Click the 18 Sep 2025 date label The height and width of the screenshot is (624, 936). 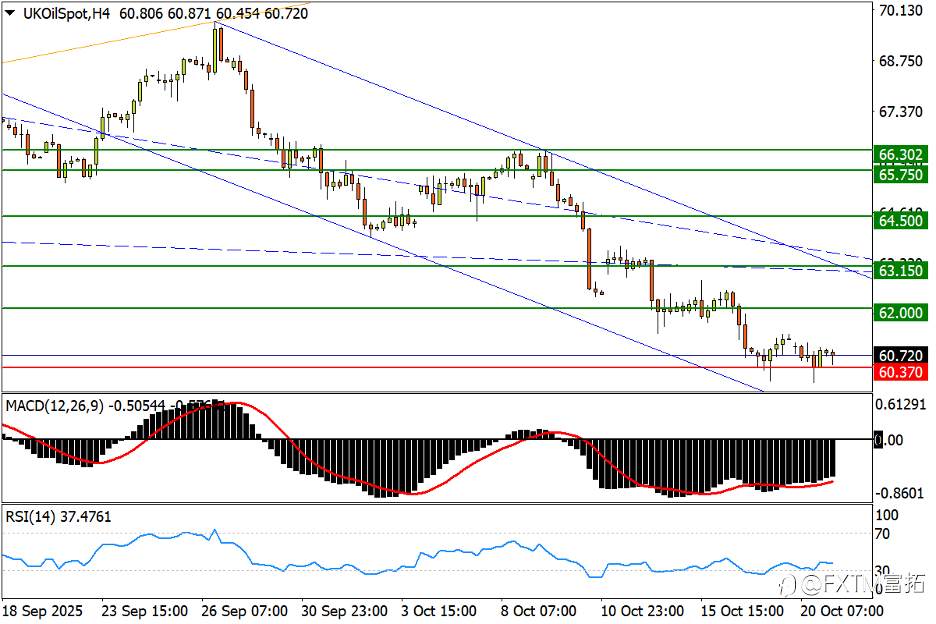(43, 611)
